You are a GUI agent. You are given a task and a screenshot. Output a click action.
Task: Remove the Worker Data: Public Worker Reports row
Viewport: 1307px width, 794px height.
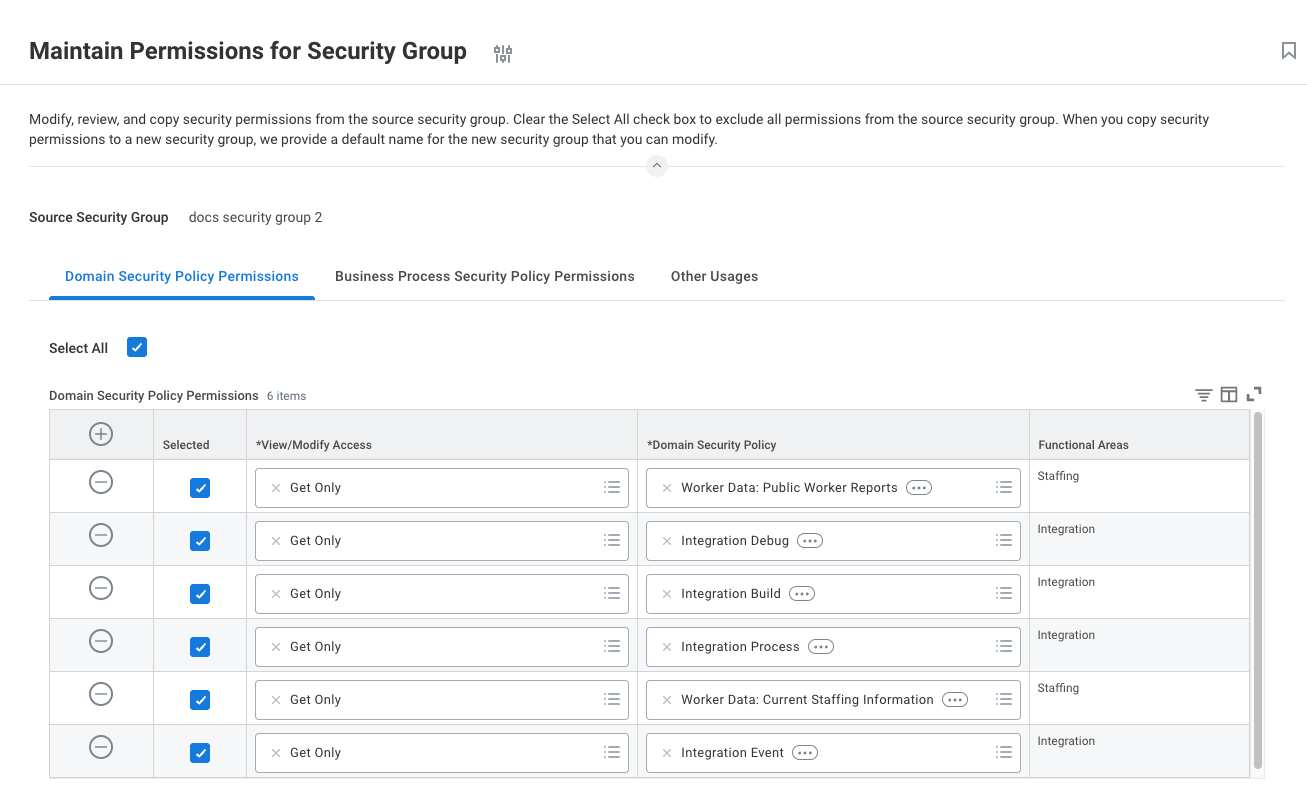pyautogui.click(x=101, y=482)
